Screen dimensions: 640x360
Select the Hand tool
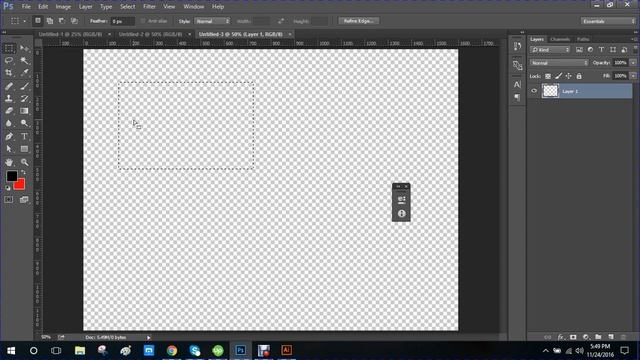pyautogui.click(x=9, y=162)
